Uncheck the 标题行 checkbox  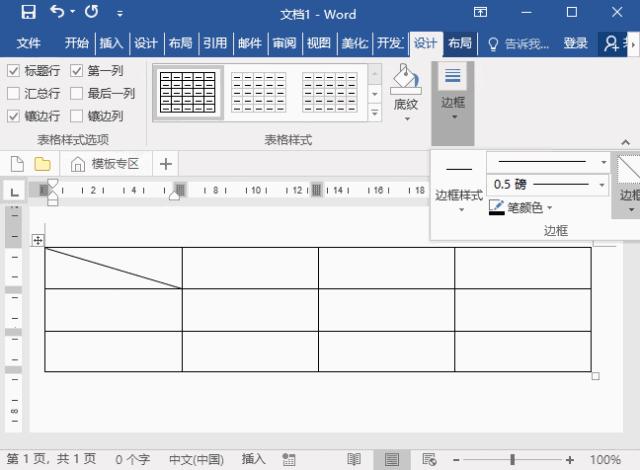click(13, 71)
